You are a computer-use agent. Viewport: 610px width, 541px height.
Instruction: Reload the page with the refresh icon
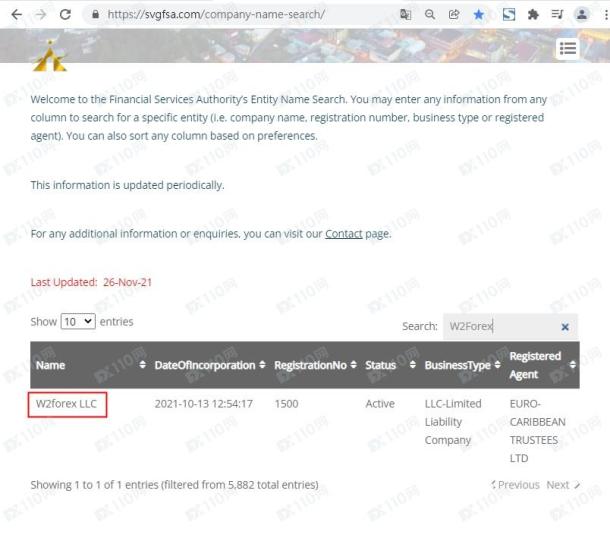65,15
